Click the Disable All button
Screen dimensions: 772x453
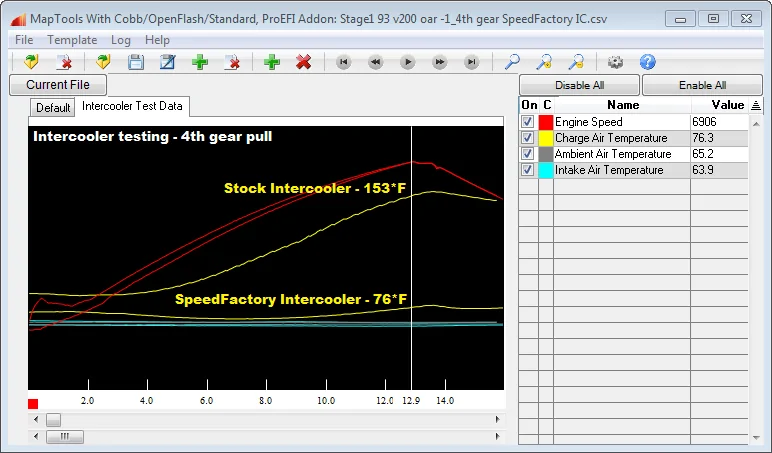coord(579,85)
